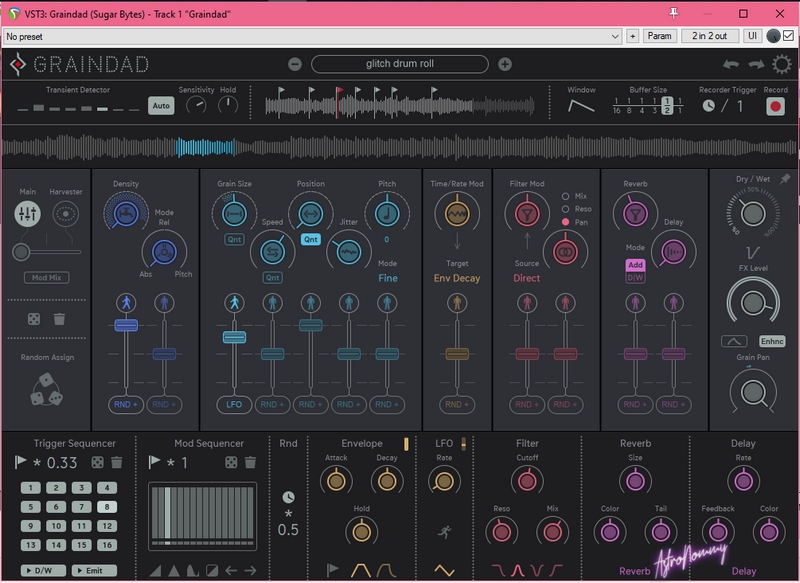Toggle the highlighted Position Qnt button
This screenshot has height=583, width=800.
(x=311, y=239)
